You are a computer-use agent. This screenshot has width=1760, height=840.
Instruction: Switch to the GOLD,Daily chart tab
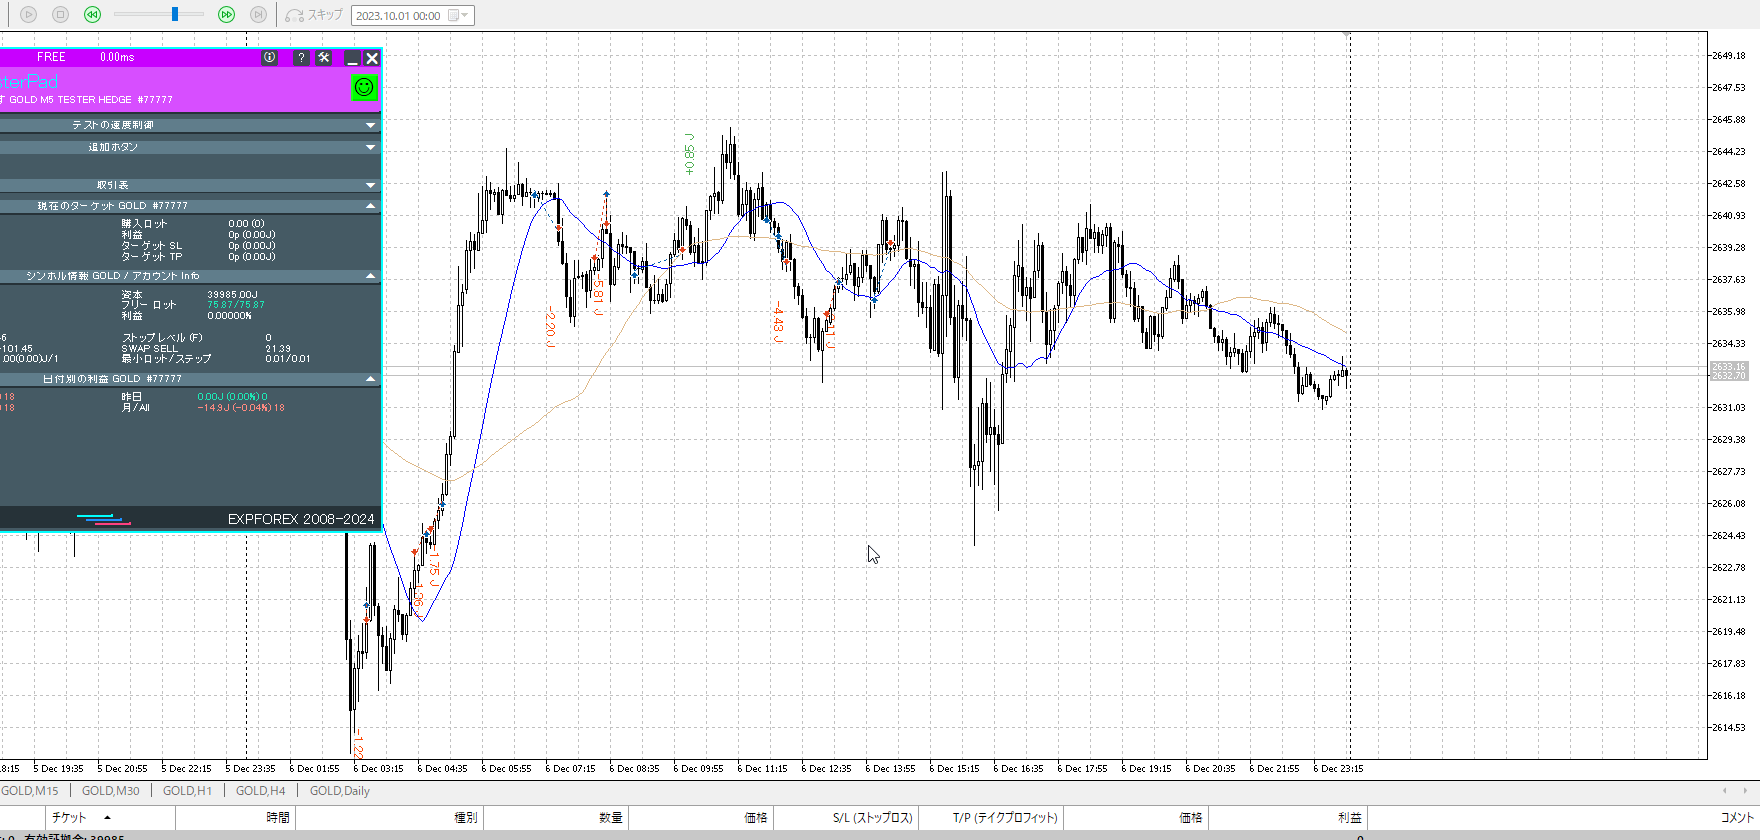[x=339, y=791]
